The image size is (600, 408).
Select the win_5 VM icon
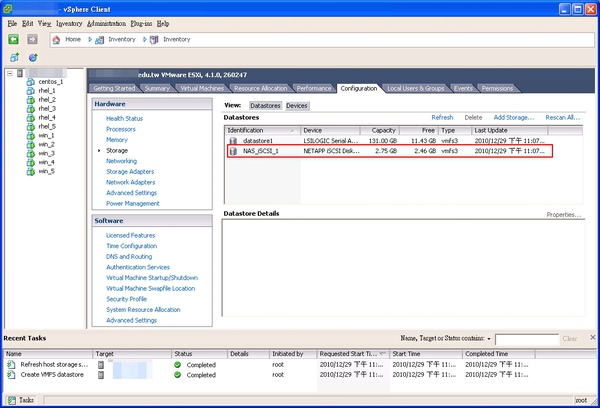pos(31,171)
